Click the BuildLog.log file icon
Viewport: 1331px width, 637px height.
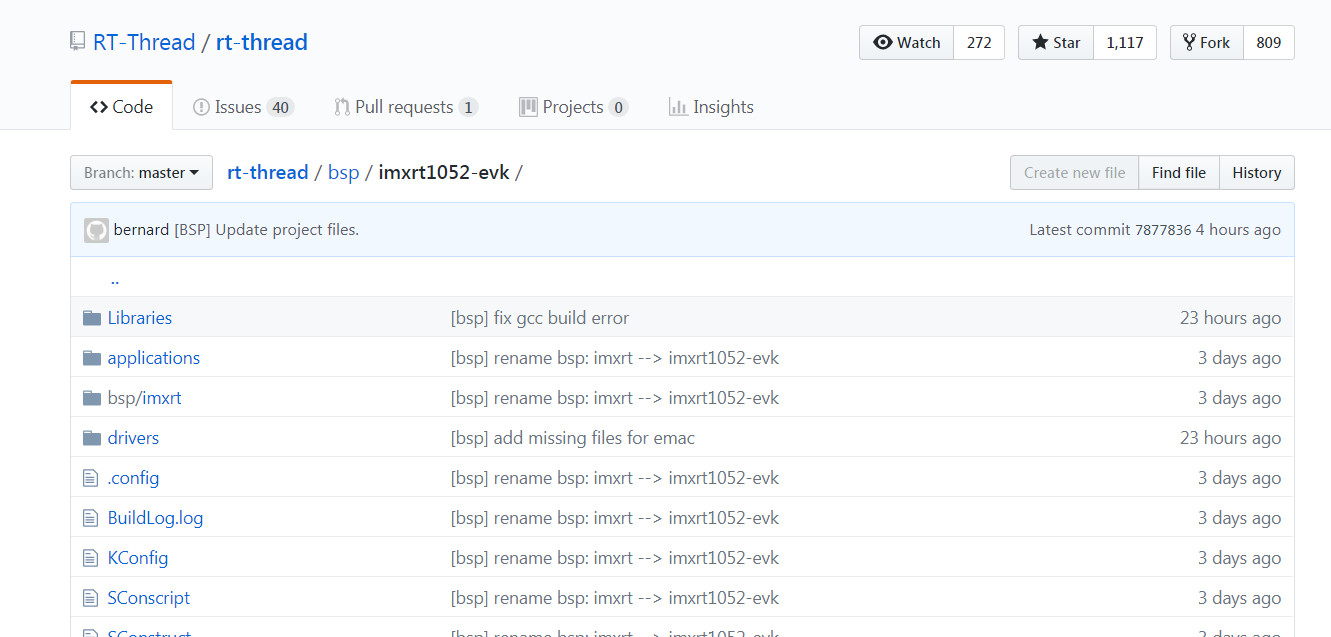(x=90, y=518)
